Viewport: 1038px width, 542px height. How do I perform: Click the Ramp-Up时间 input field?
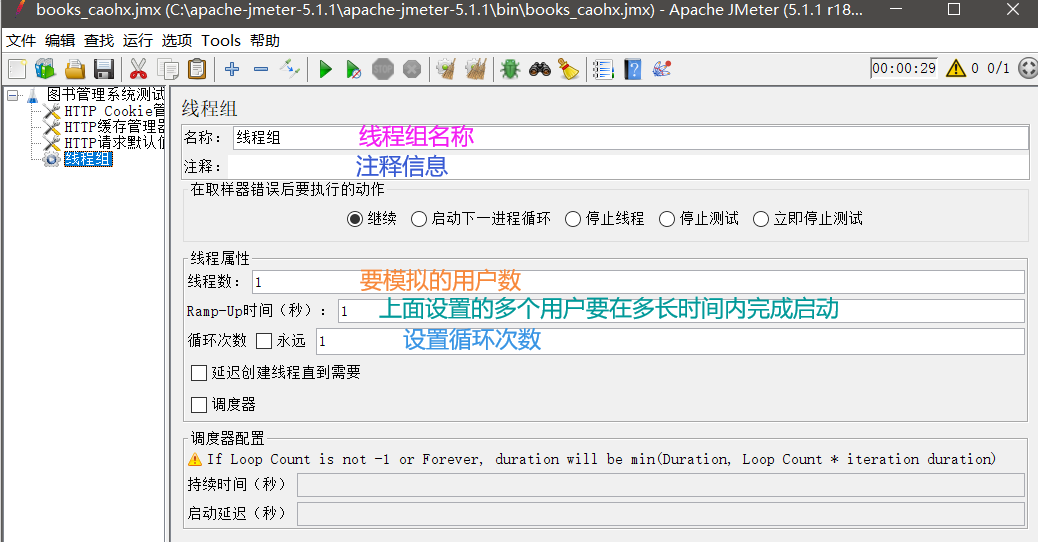pos(681,311)
